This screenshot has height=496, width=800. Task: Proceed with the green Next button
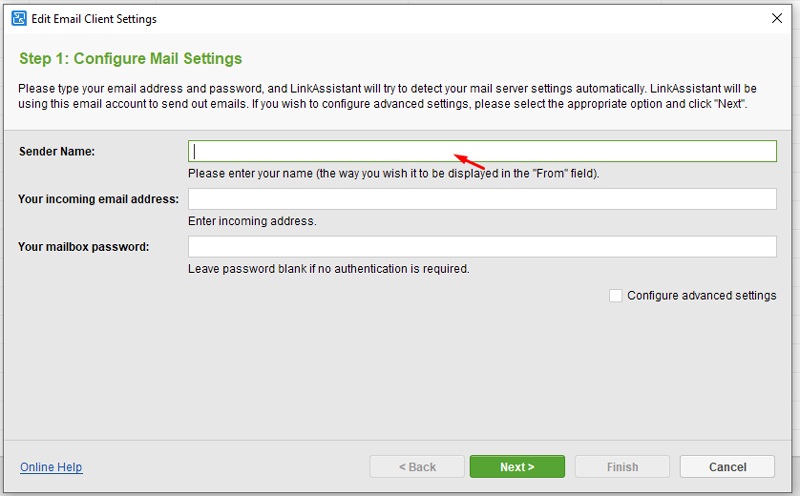517,467
